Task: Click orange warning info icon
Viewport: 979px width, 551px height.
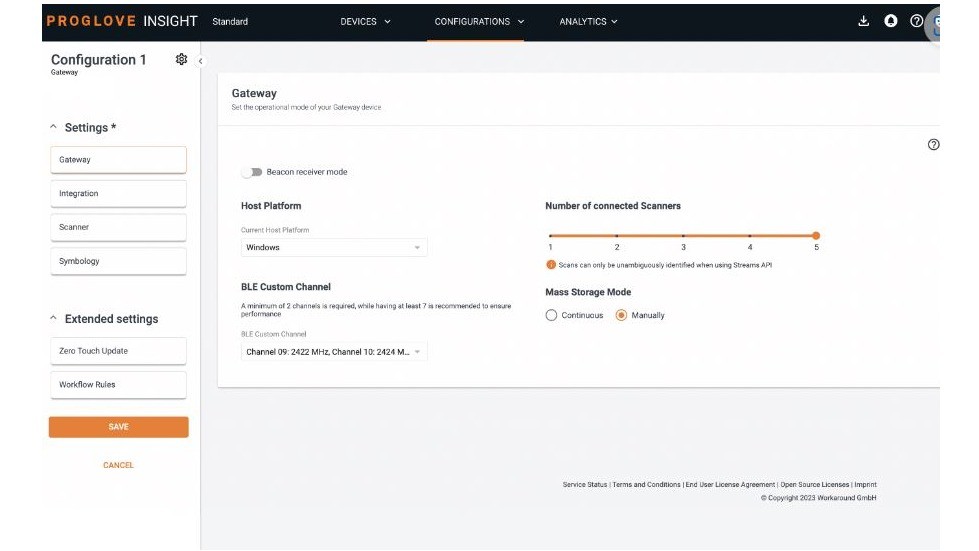Action: tap(550, 265)
